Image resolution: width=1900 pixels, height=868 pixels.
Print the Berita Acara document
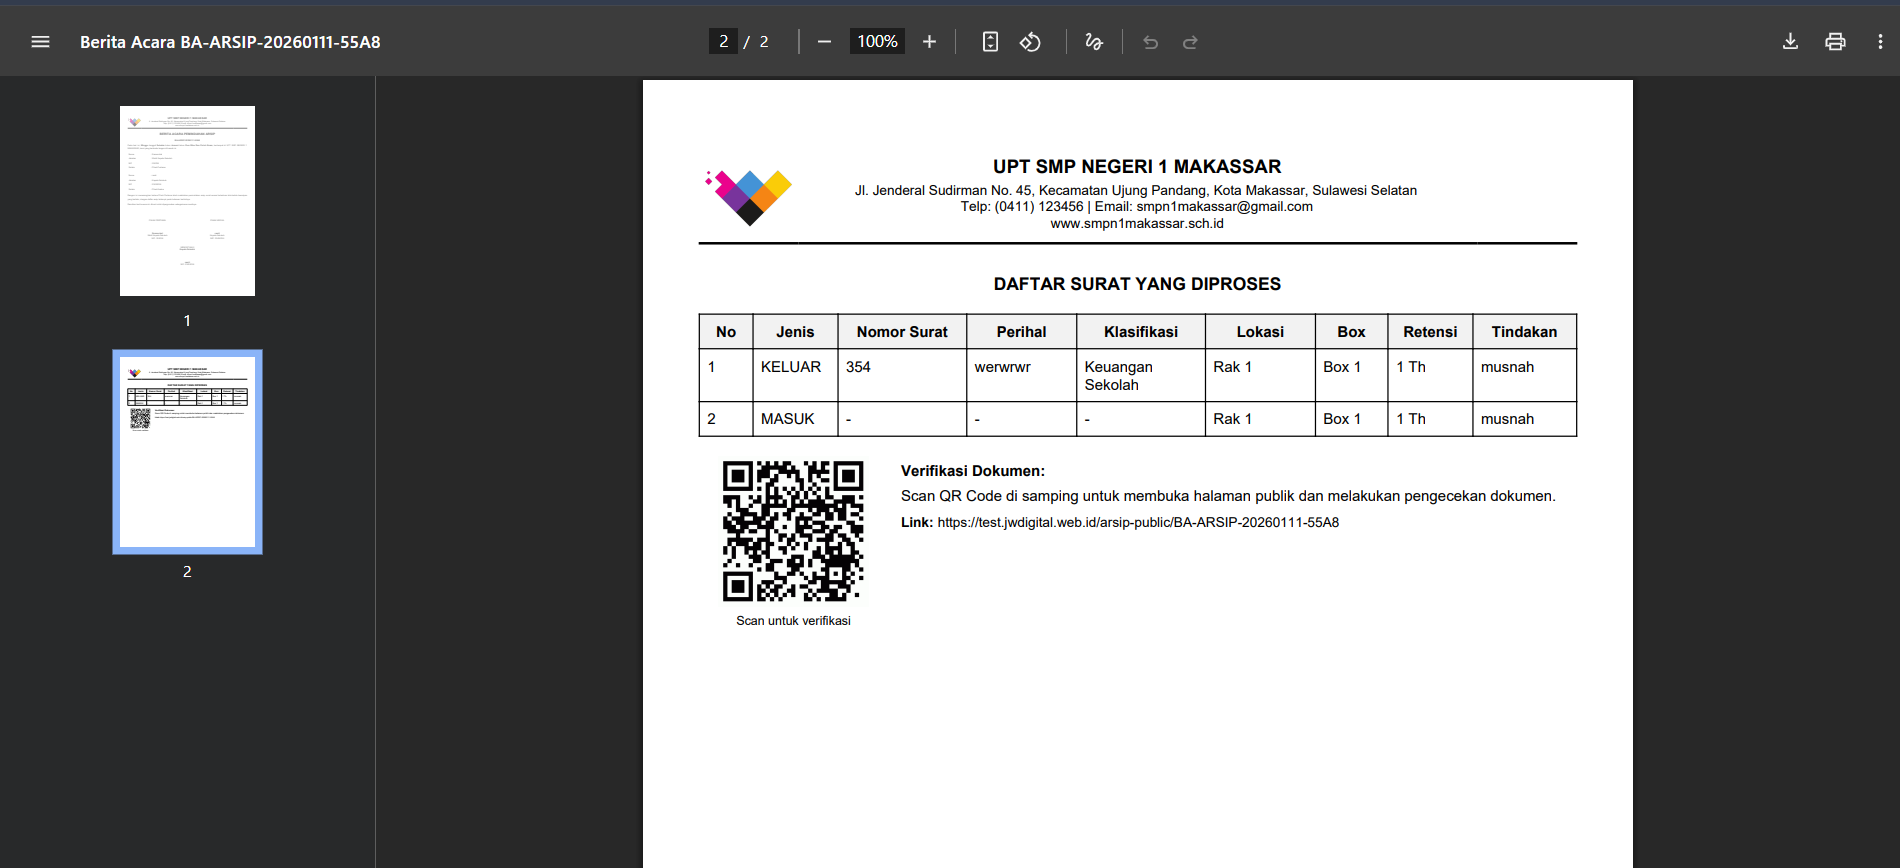click(1835, 42)
